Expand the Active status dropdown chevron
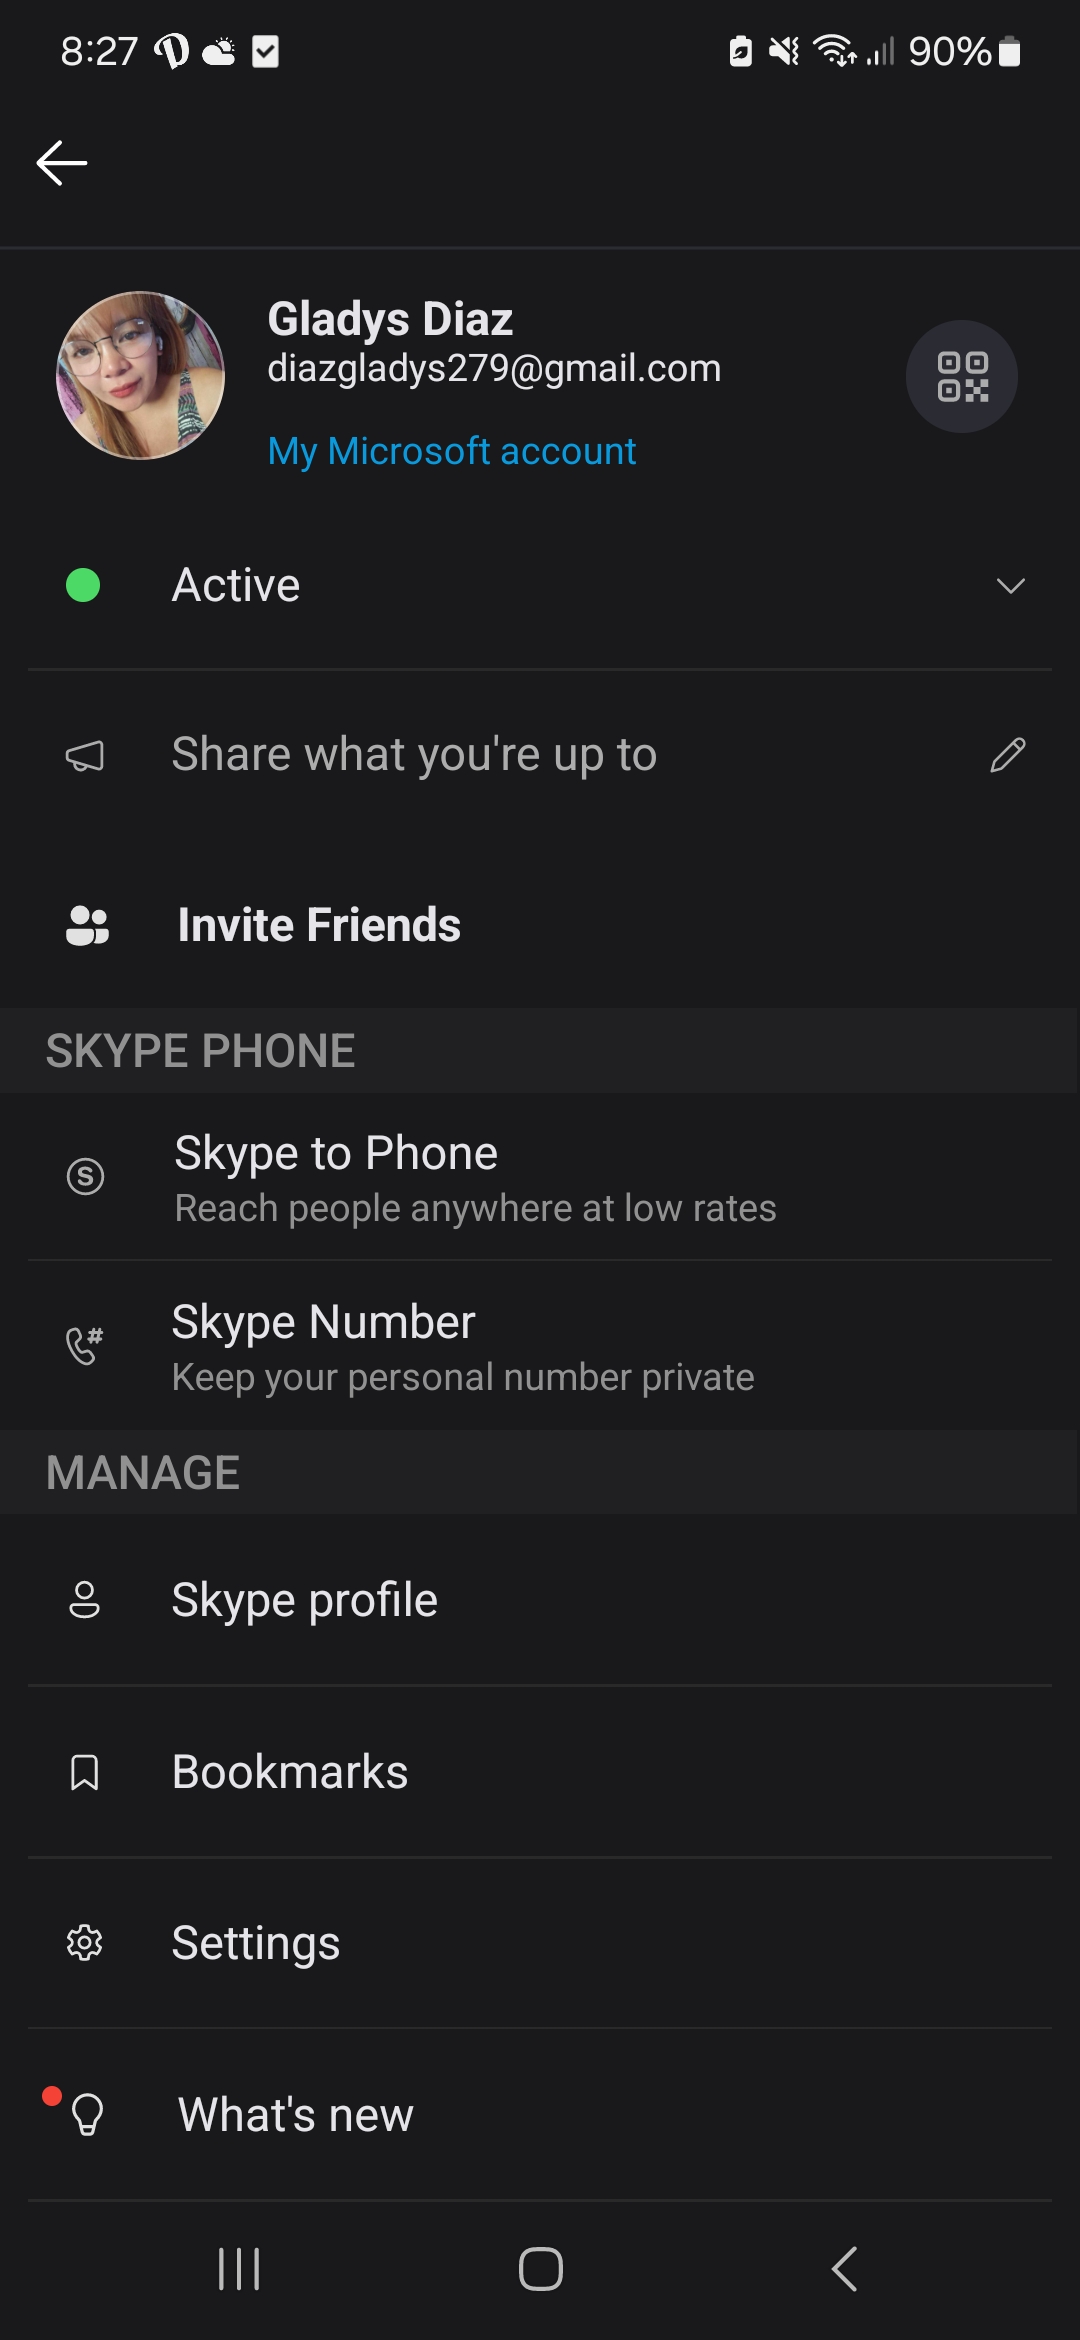 (x=1011, y=586)
